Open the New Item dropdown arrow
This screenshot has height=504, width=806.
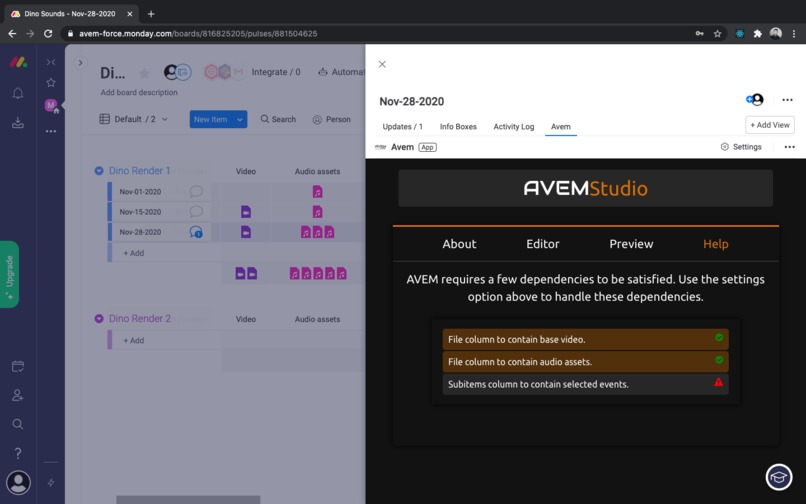240,119
